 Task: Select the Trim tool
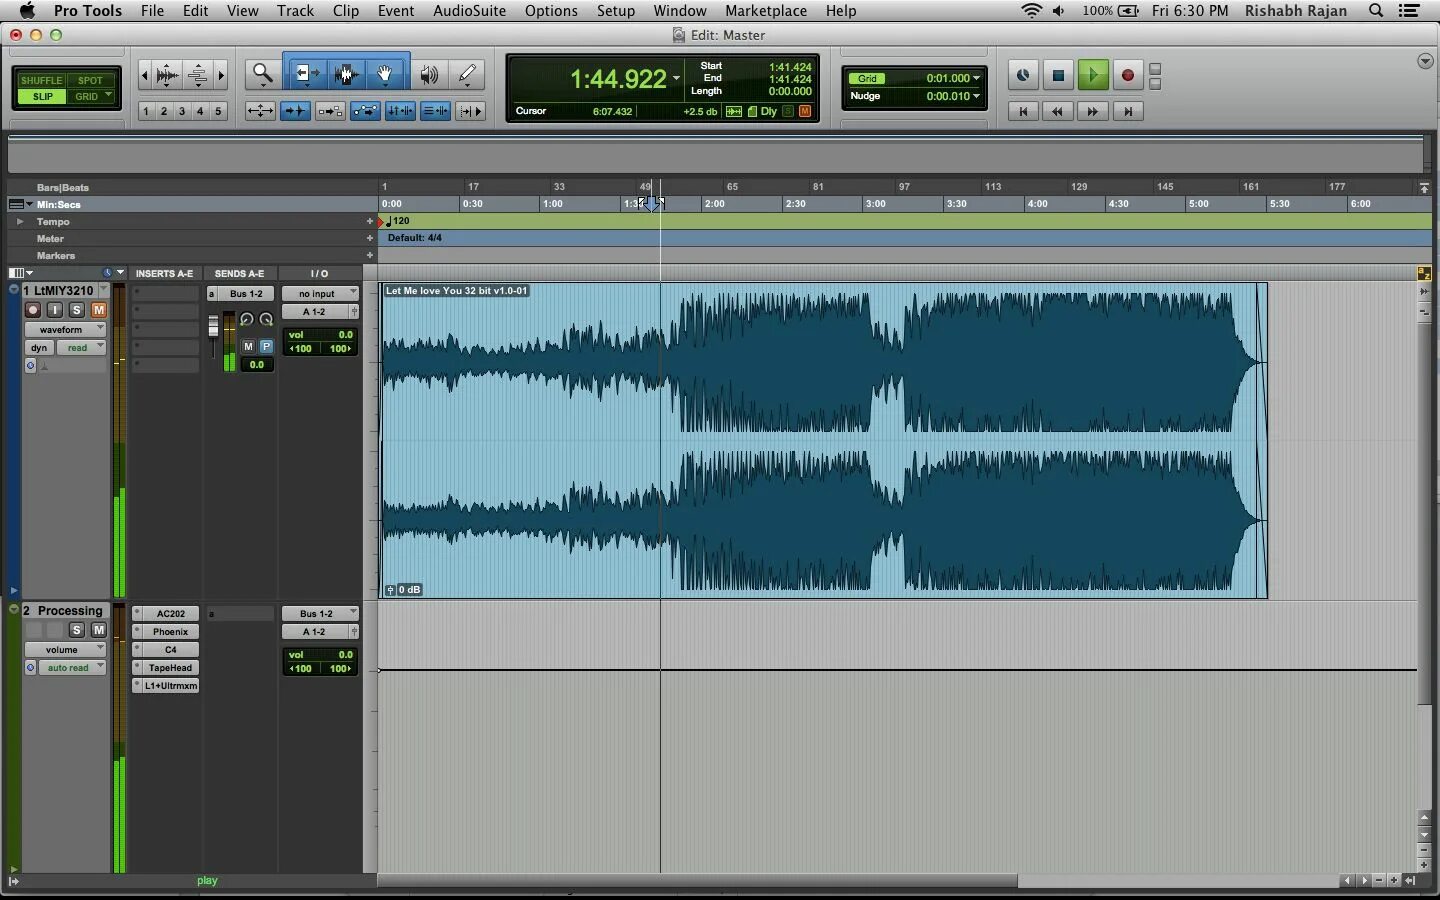click(x=306, y=75)
